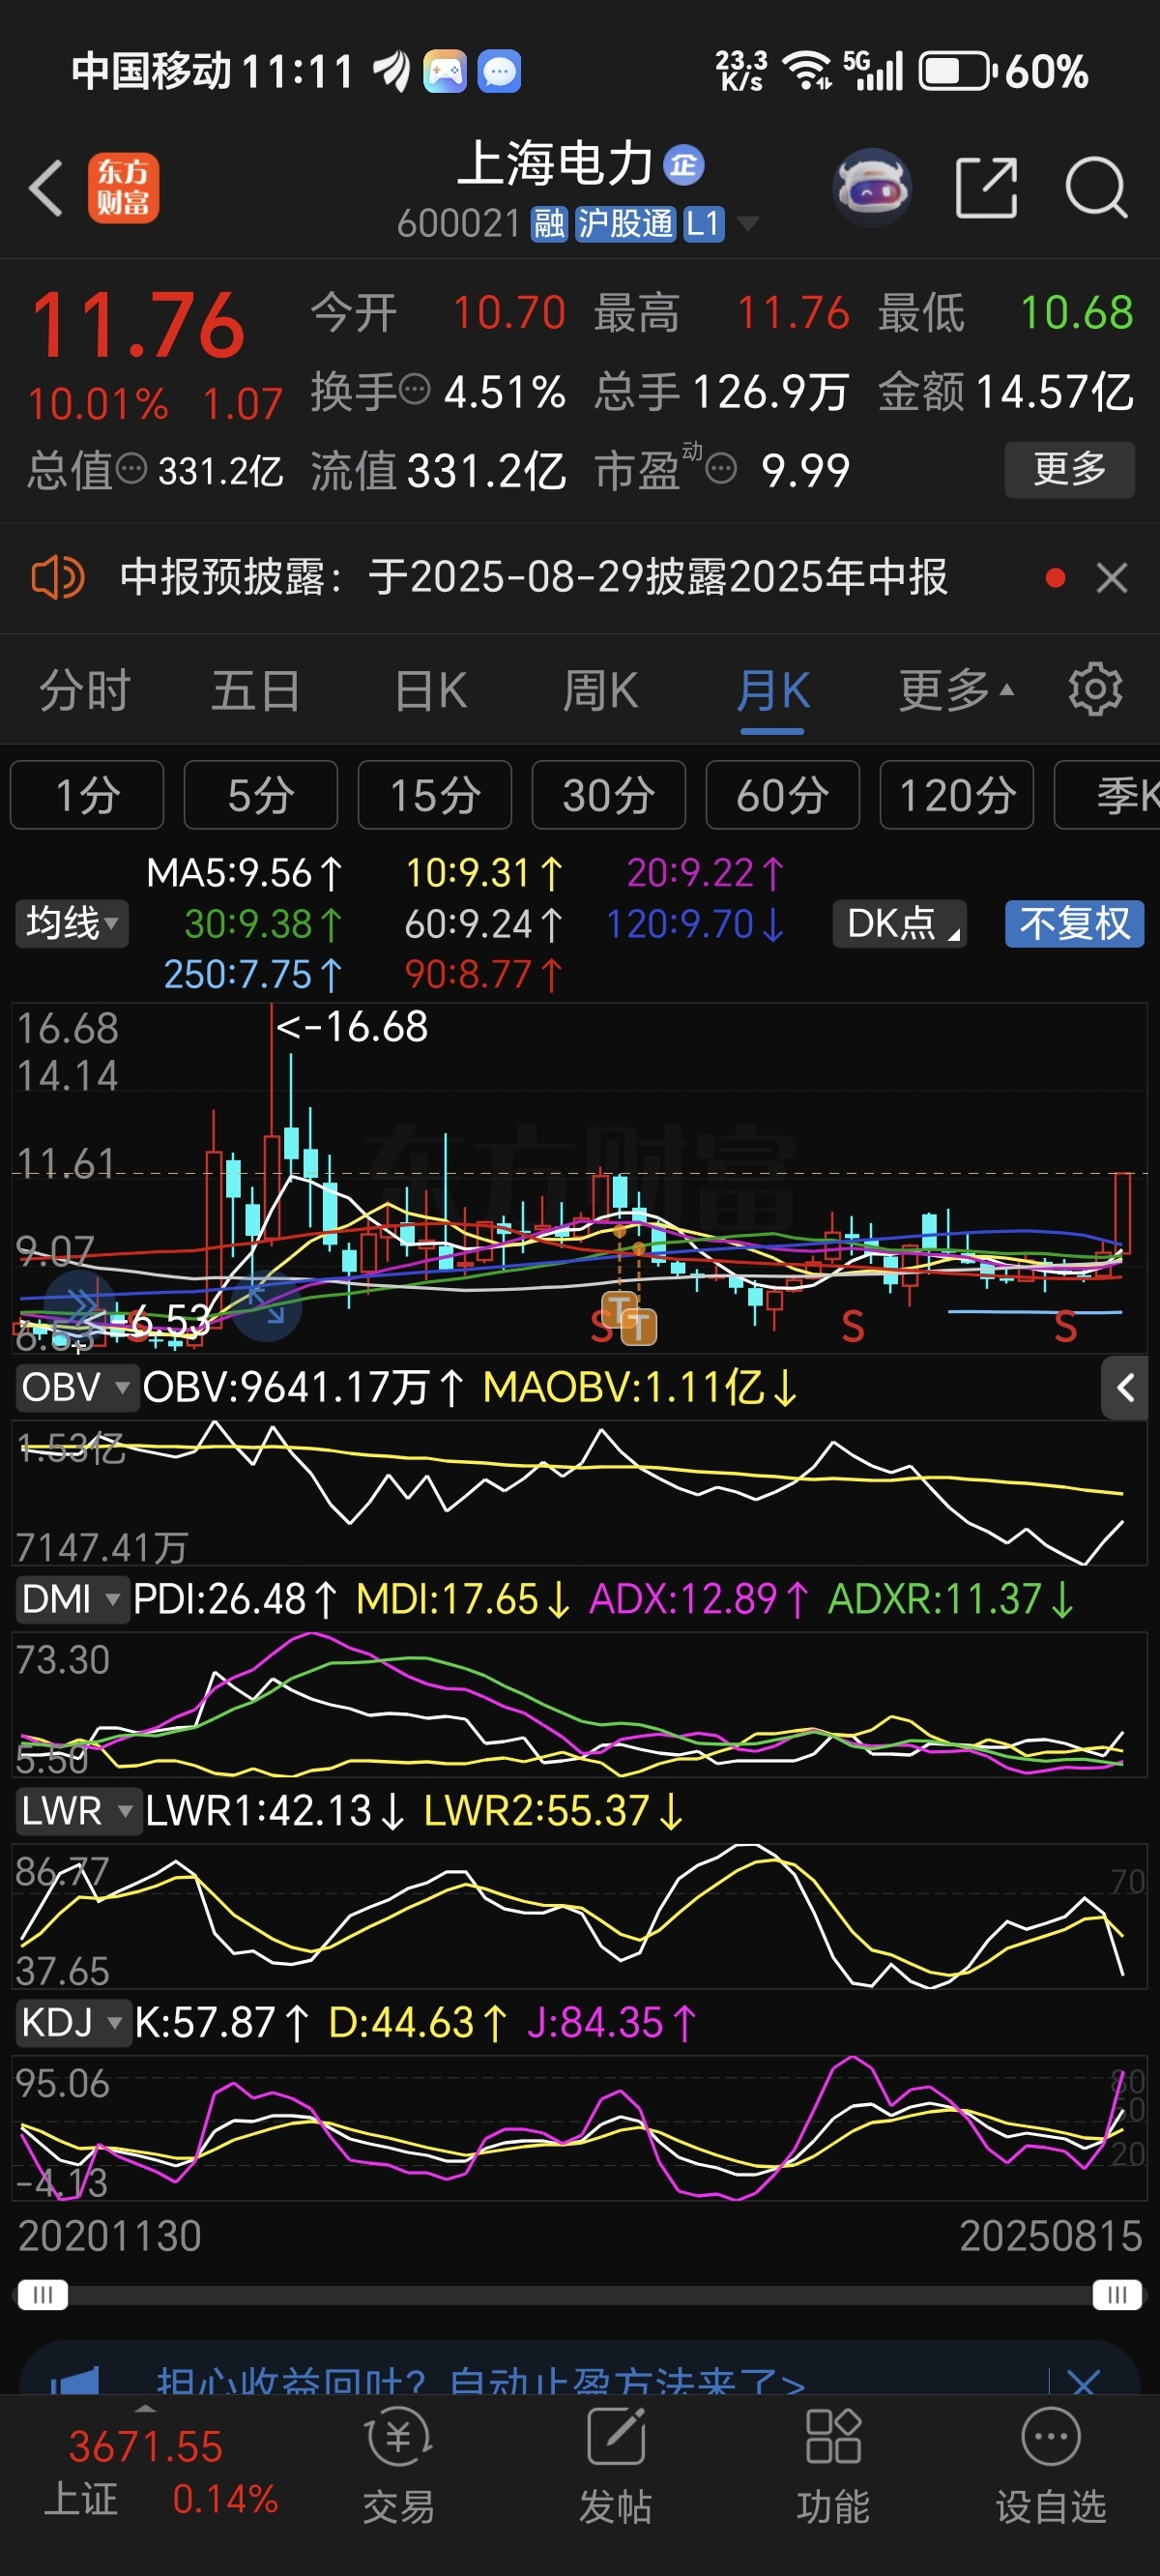1160x2576 pixels.
Task: Tap the 市盈 info icon
Action: pos(721,468)
